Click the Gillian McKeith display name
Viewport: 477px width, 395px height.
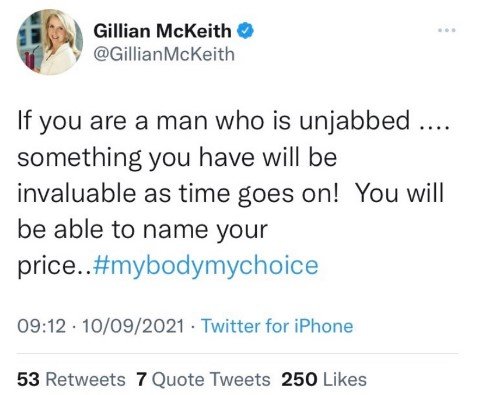point(162,31)
